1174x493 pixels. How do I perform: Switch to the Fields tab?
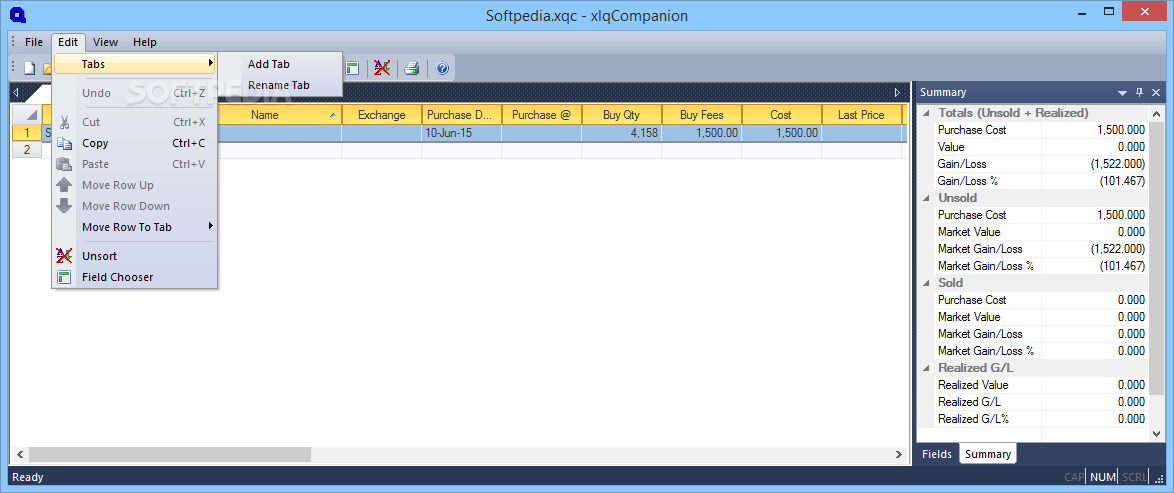tap(937, 454)
